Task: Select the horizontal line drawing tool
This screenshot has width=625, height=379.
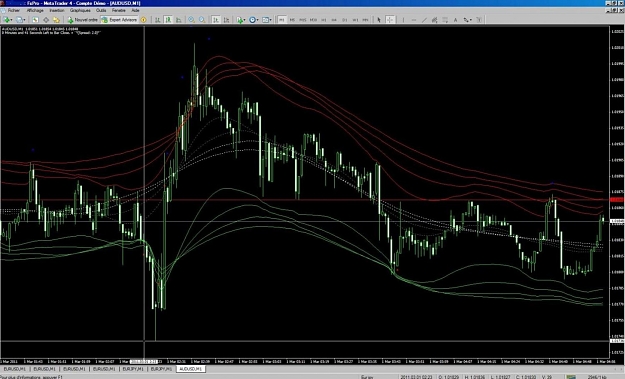Action: (414, 20)
